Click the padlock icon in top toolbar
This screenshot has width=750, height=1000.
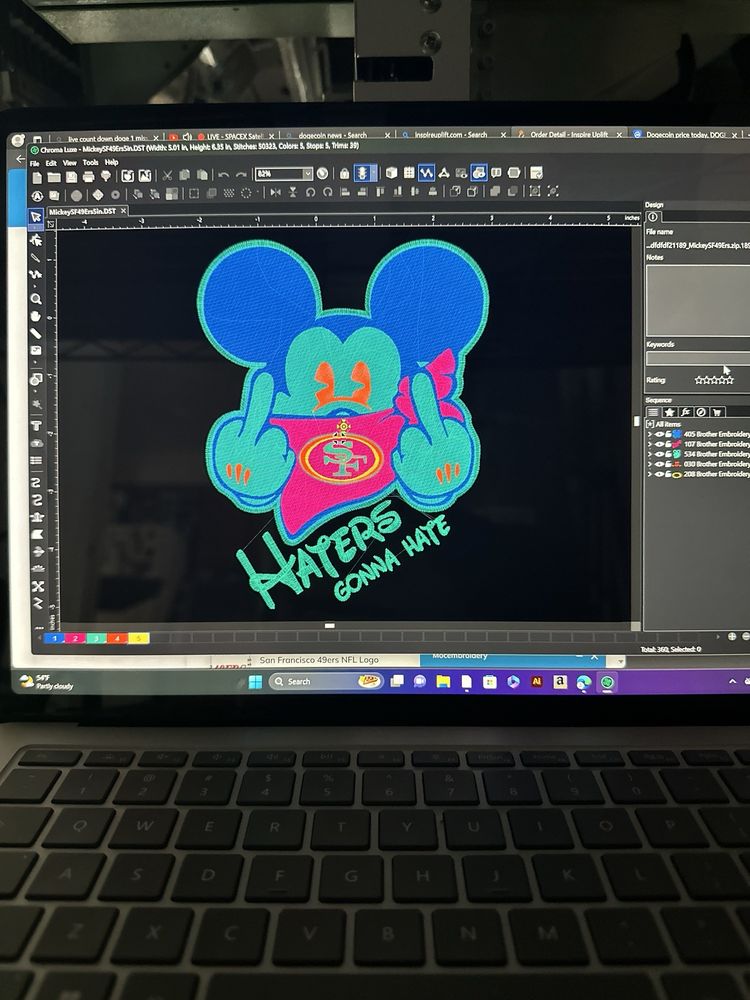(345, 173)
